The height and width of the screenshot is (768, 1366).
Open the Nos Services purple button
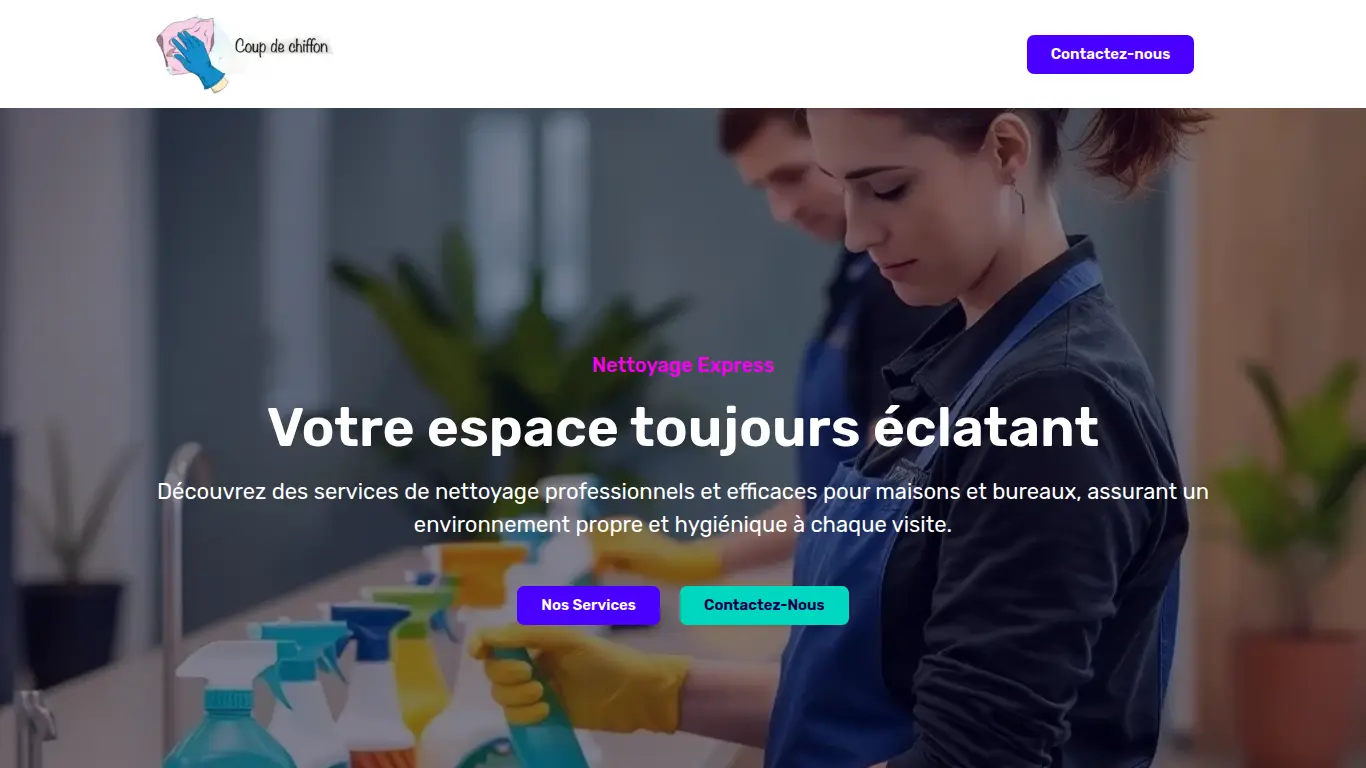(588, 605)
